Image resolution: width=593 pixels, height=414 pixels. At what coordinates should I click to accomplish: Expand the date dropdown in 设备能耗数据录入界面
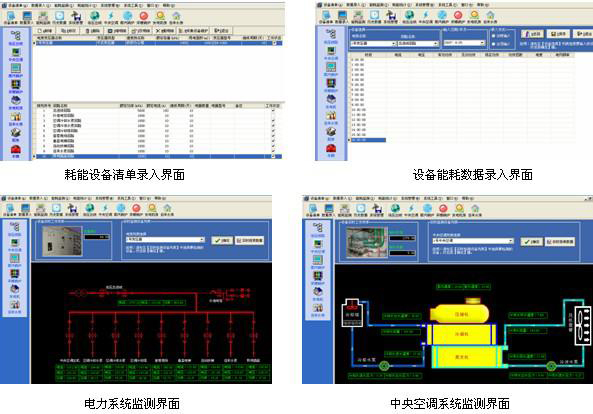click(464, 43)
